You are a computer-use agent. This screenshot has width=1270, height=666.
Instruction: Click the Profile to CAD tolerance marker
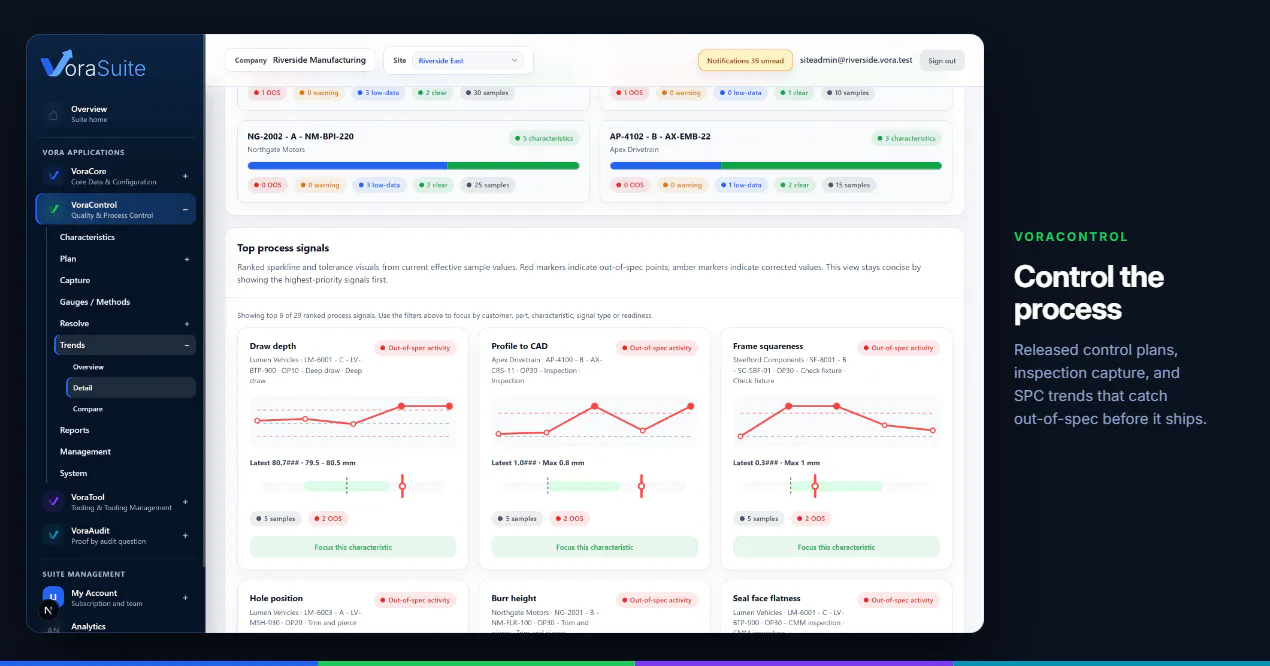coord(641,486)
